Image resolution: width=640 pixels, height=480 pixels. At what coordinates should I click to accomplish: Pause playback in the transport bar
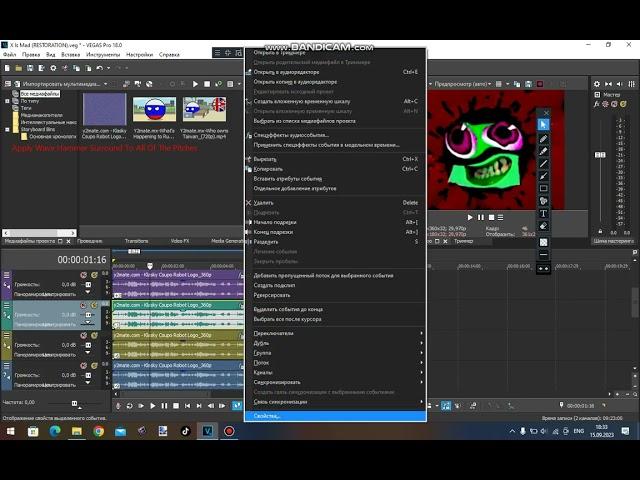tap(164, 406)
